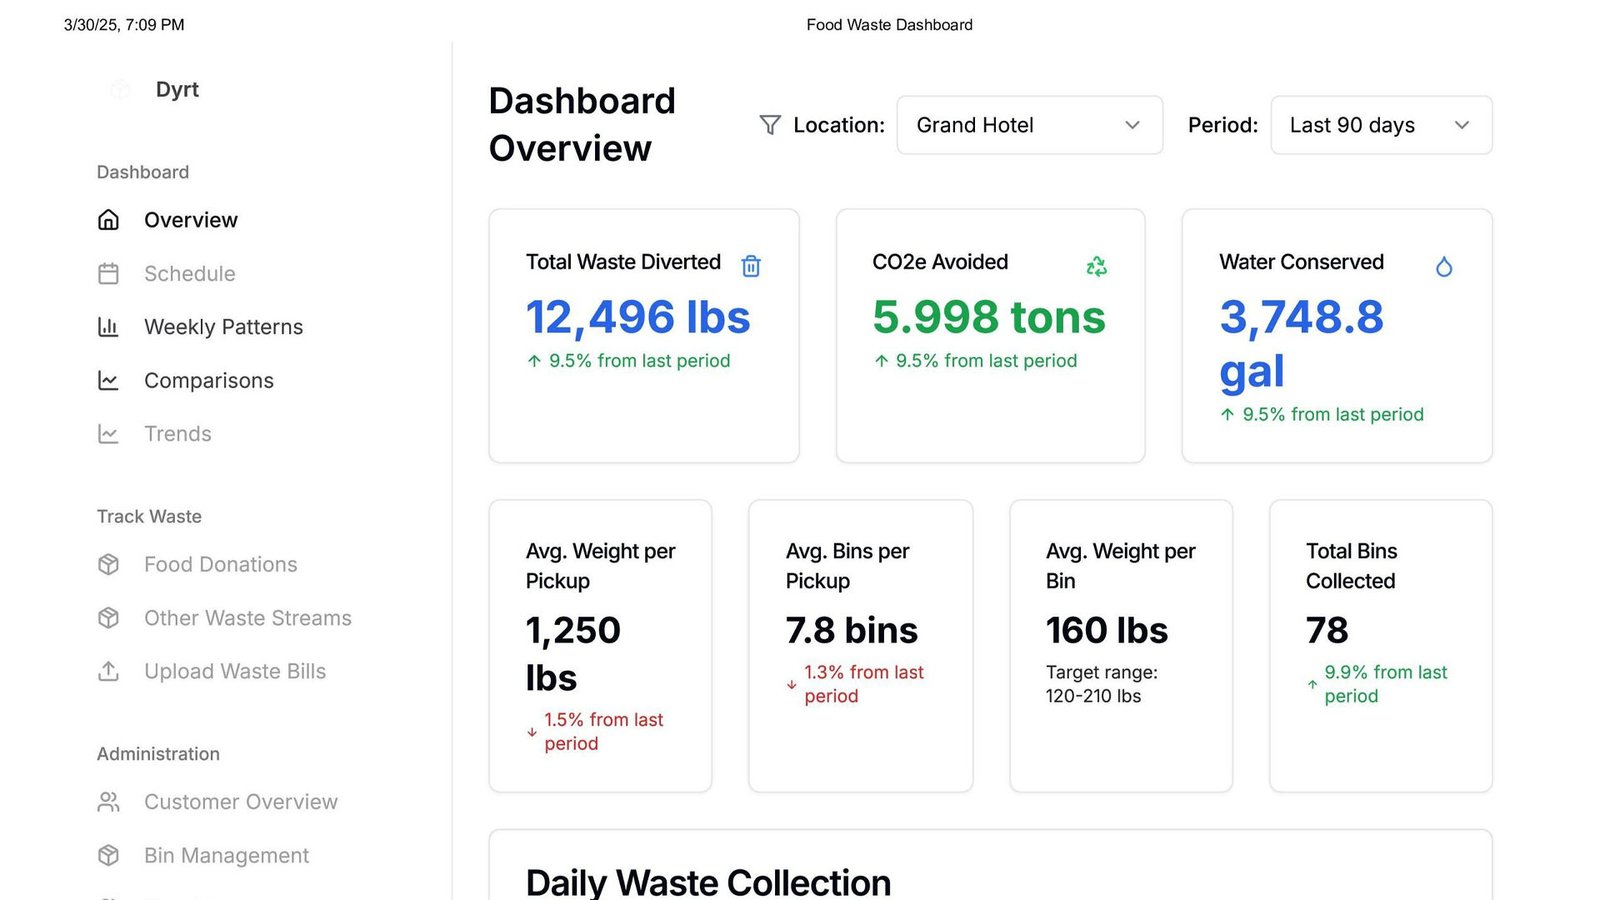Open the Period dropdown set to Last 90 days
The height and width of the screenshot is (900, 1600).
[x=1380, y=125]
